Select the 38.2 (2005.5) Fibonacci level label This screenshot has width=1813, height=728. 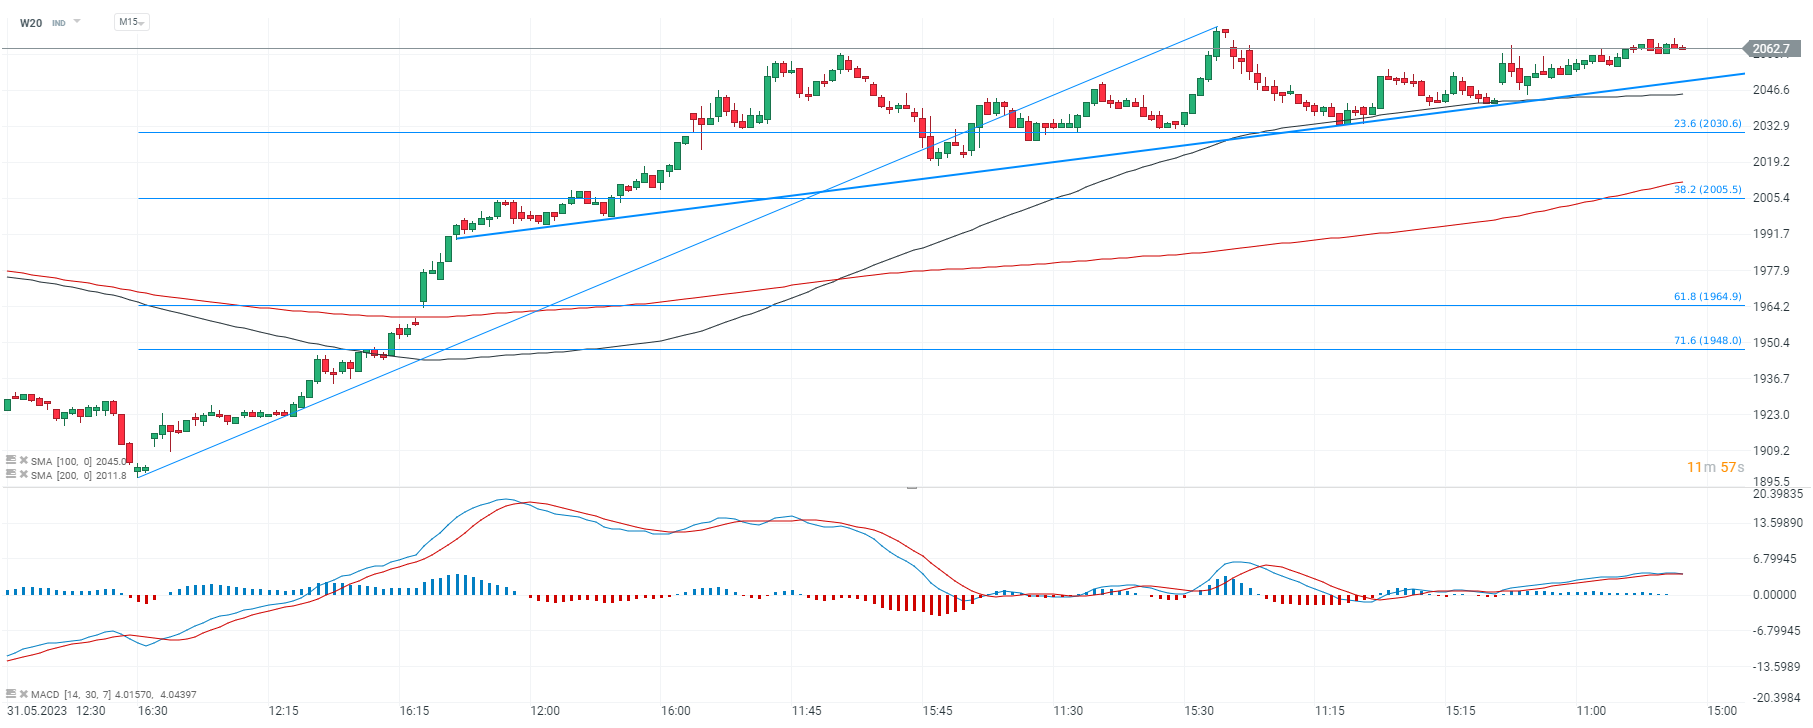coord(1707,190)
